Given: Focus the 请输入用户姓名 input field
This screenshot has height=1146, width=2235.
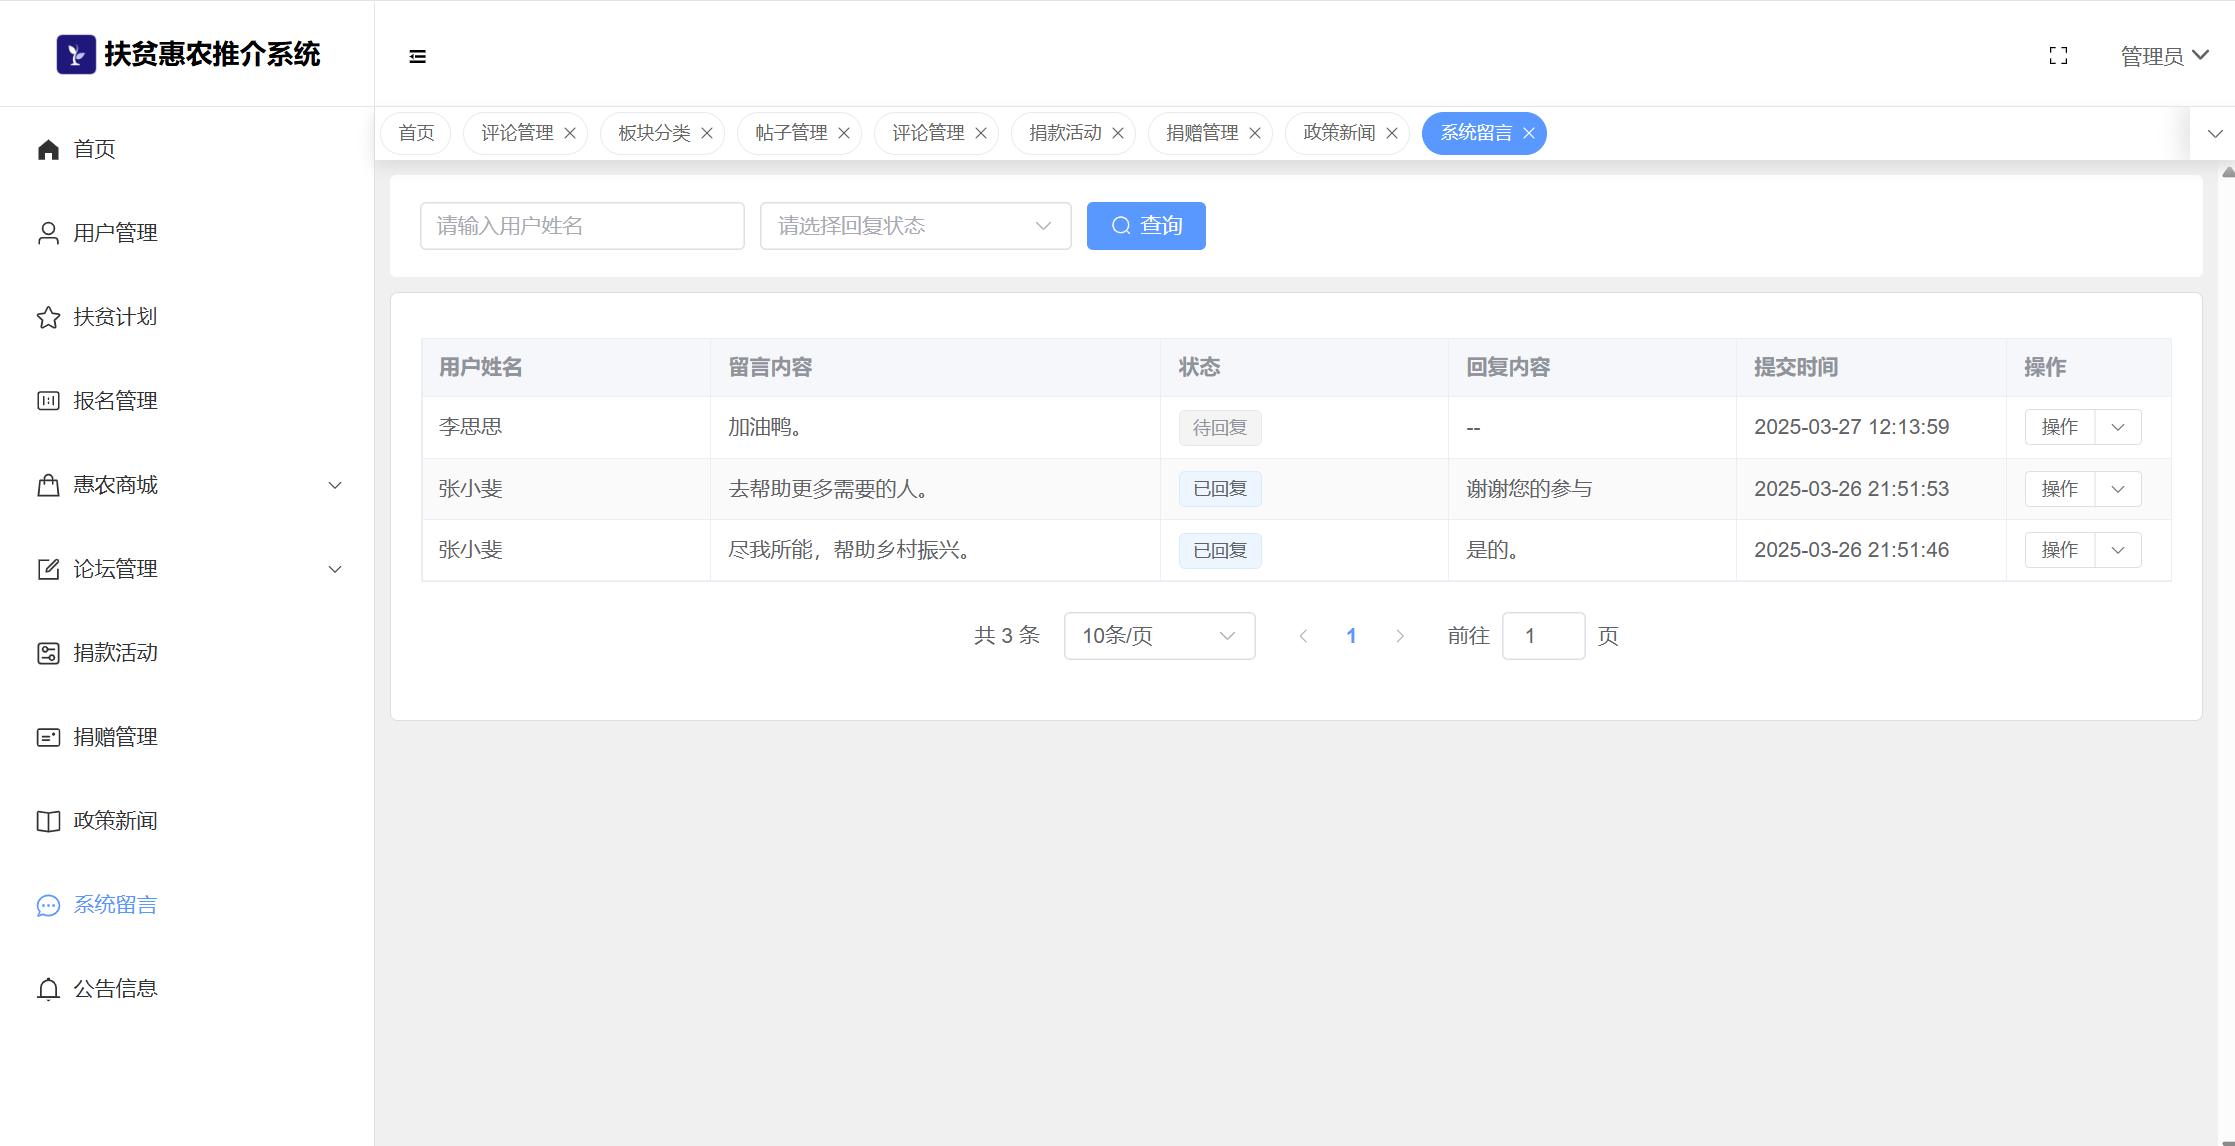Looking at the screenshot, I should (x=582, y=226).
